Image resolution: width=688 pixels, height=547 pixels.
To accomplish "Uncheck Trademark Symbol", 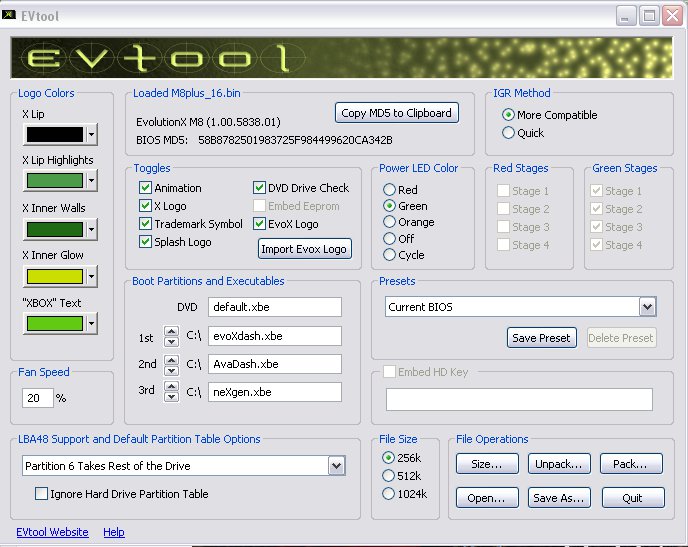I will coord(145,224).
